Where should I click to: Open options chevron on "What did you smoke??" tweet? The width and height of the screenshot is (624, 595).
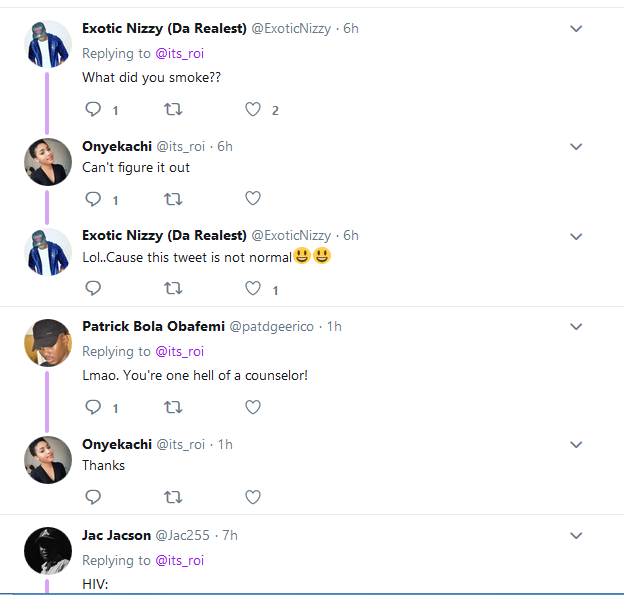click(x=576, y=29)
